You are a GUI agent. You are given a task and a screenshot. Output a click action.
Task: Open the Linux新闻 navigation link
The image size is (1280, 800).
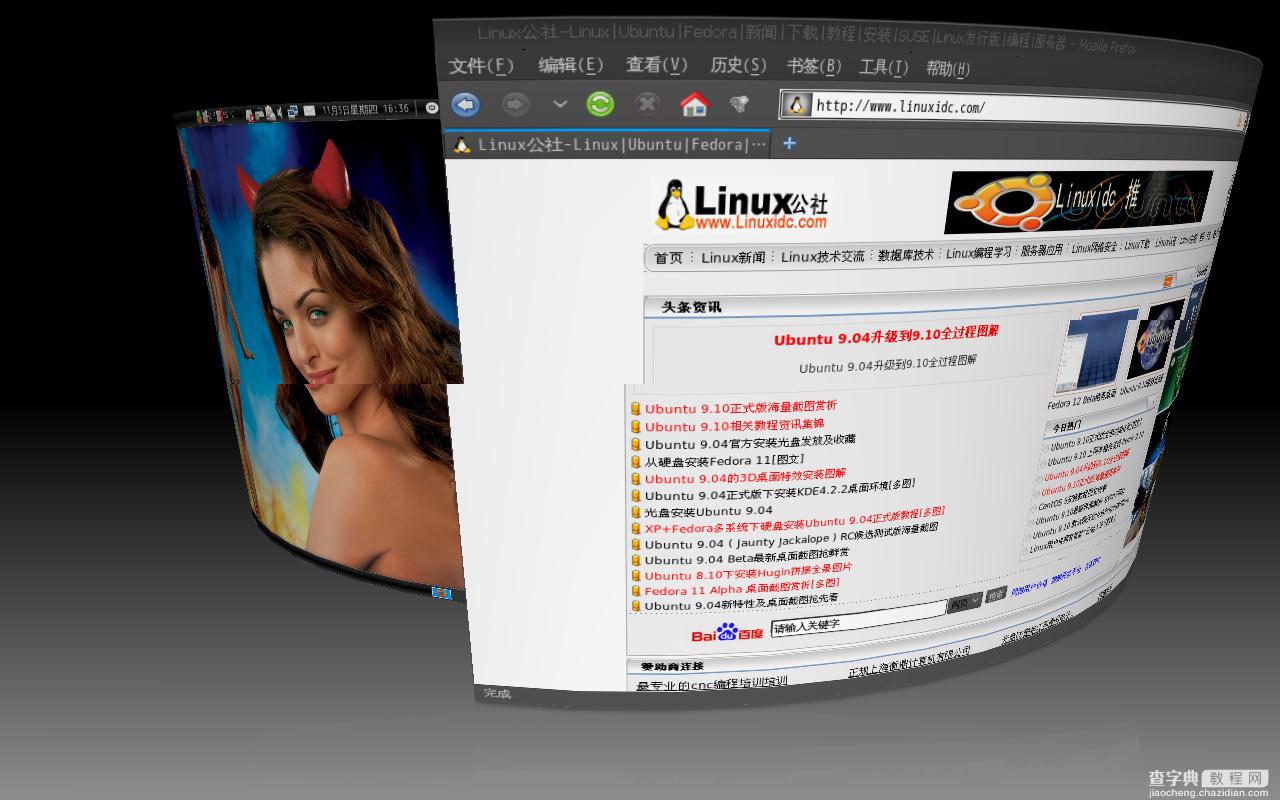coord(733,257)
